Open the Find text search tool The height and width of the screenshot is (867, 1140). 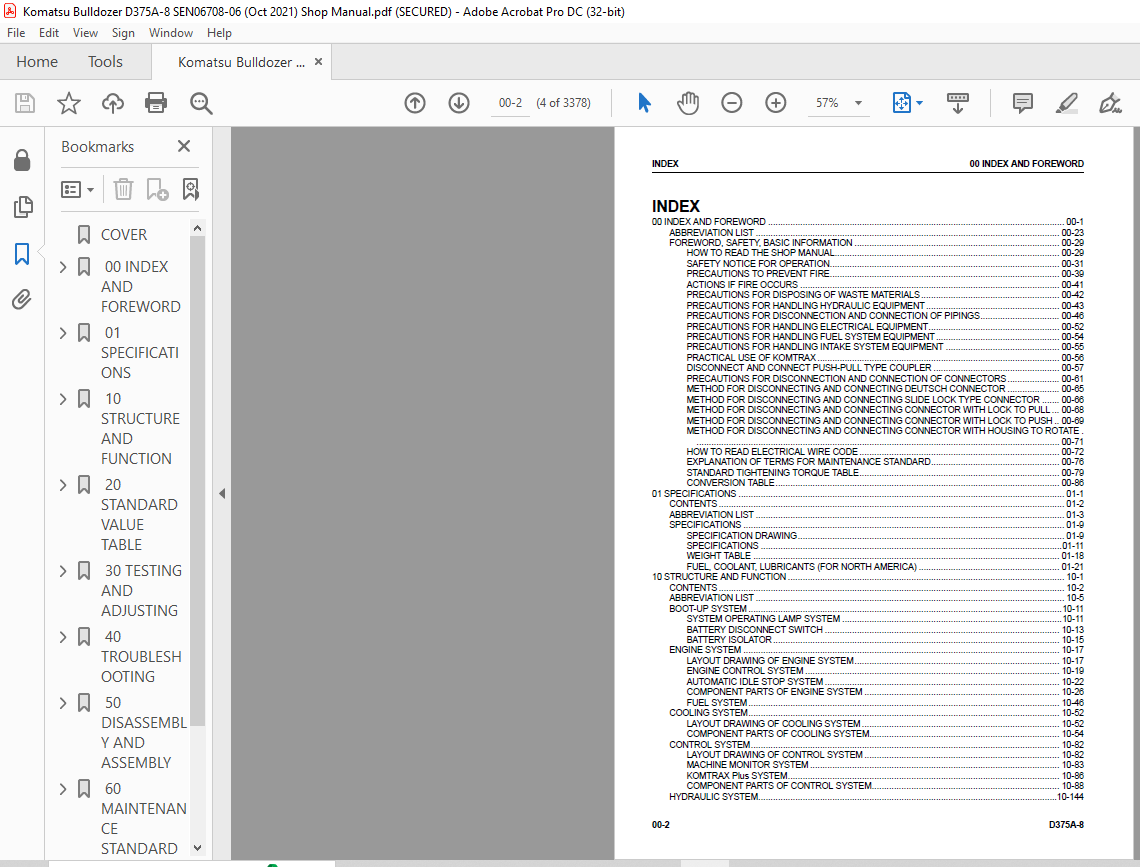click(x=201, y=103)
